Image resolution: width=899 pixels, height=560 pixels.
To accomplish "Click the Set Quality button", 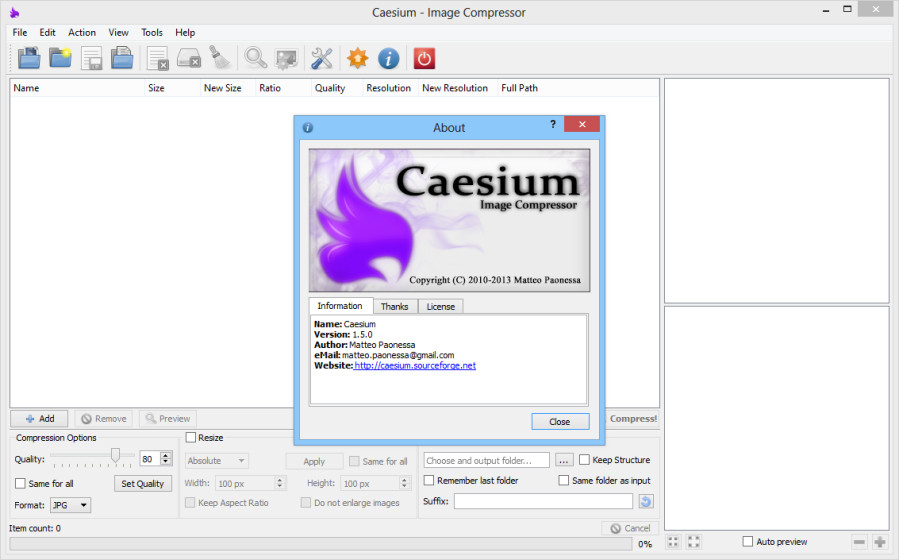I will click(143, 484).
